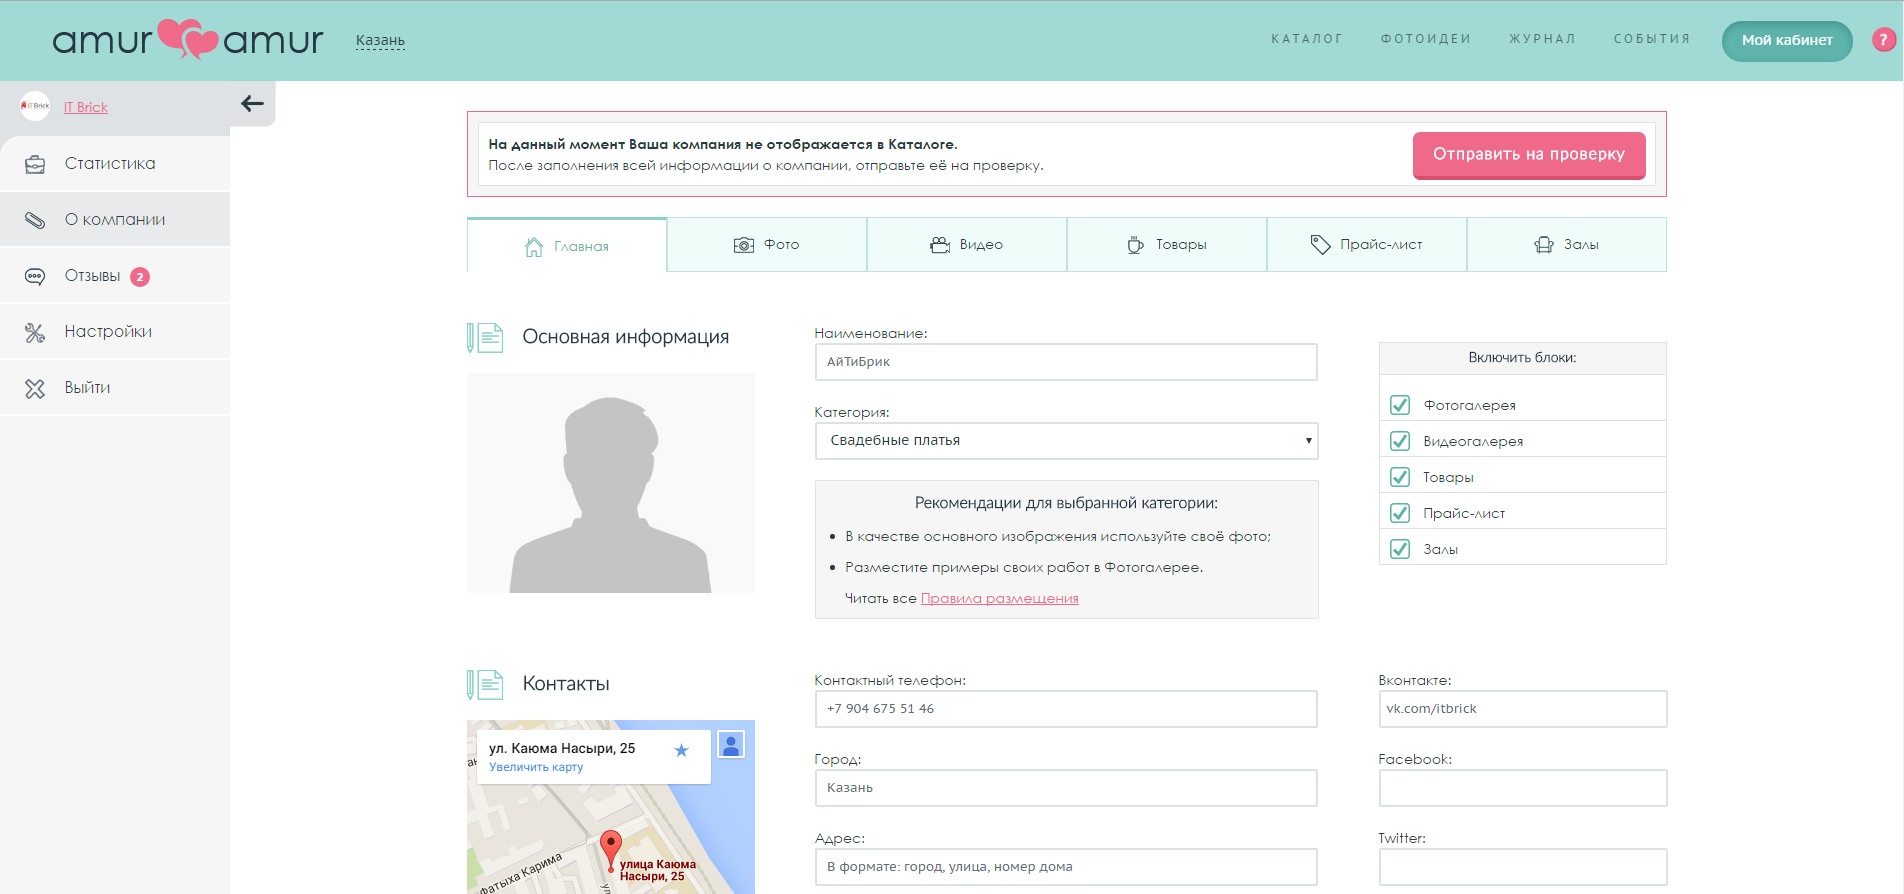
Task: Click the paperclip icon beside О компании
Action: pyautogui.click(x=35, y=220)
